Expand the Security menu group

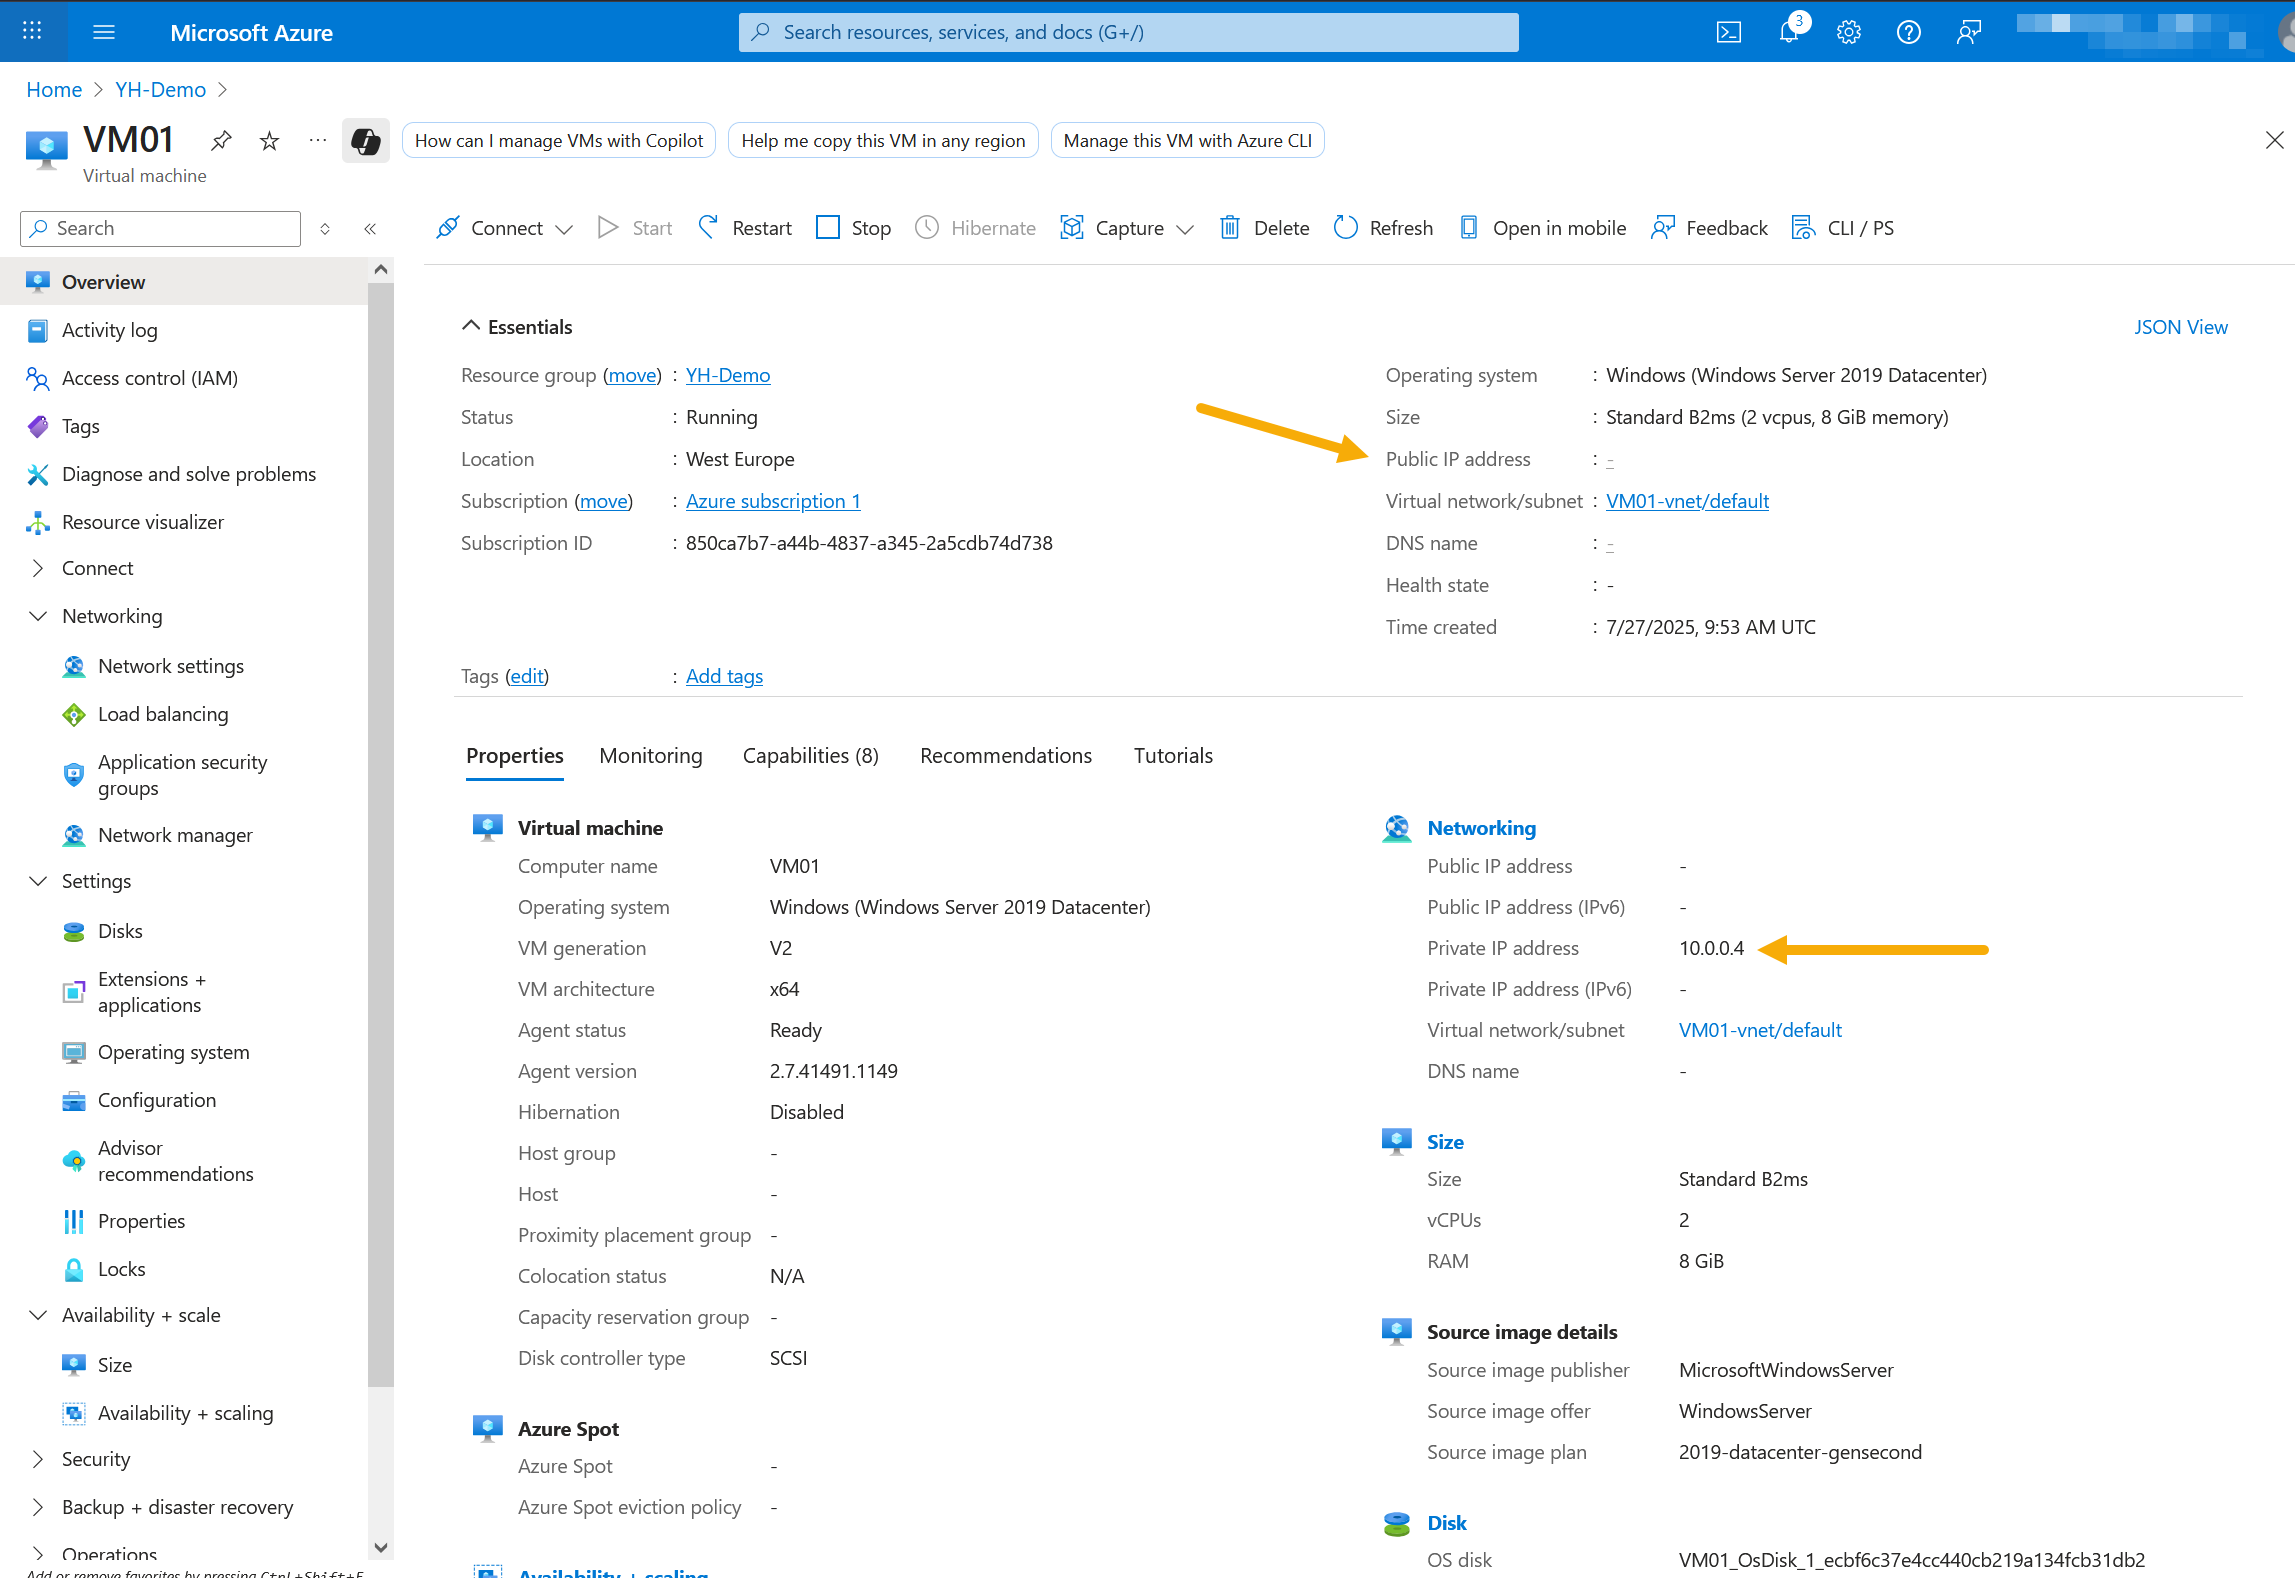[x=38, y=1459]
